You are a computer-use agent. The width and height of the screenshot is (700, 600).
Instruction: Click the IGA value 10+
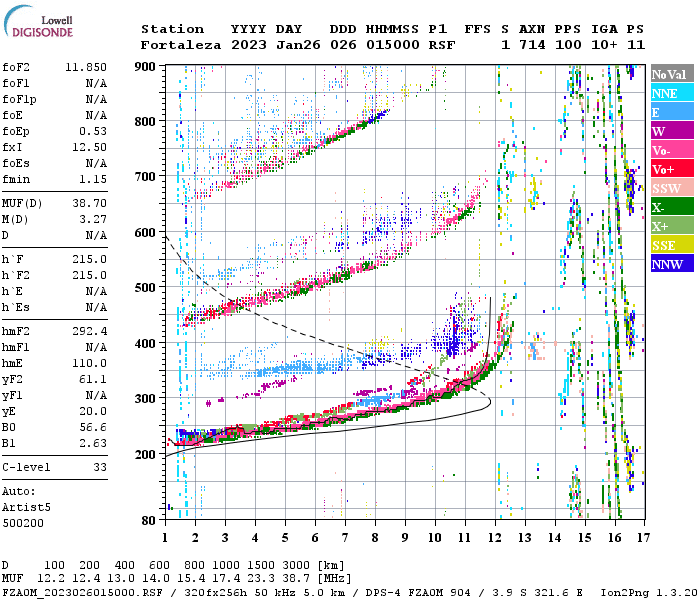pyautogui.click(x=604, y=45)
